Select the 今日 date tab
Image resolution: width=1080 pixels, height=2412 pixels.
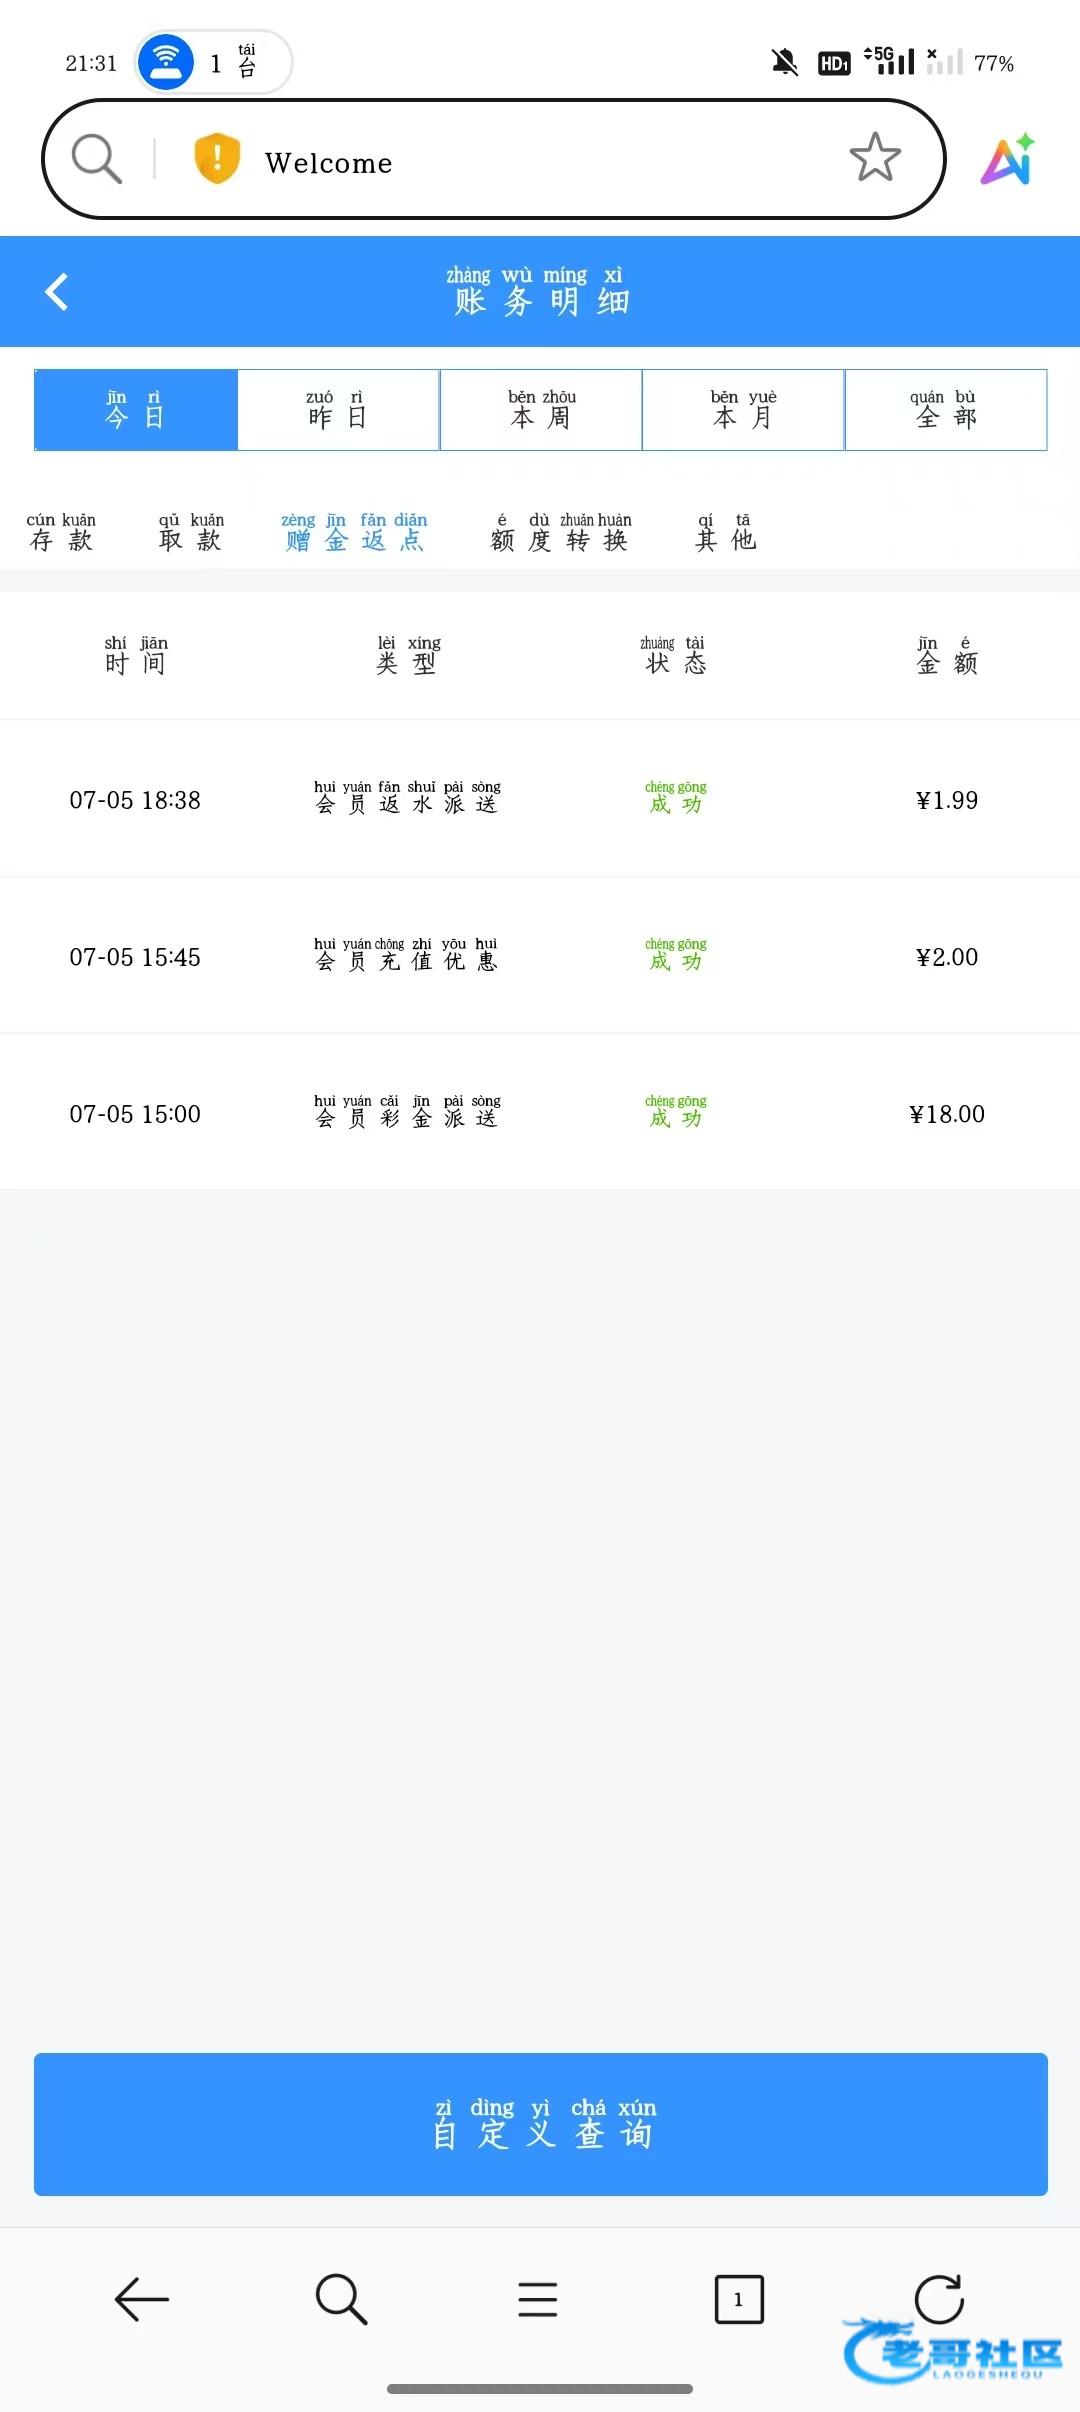pos(136,410)
